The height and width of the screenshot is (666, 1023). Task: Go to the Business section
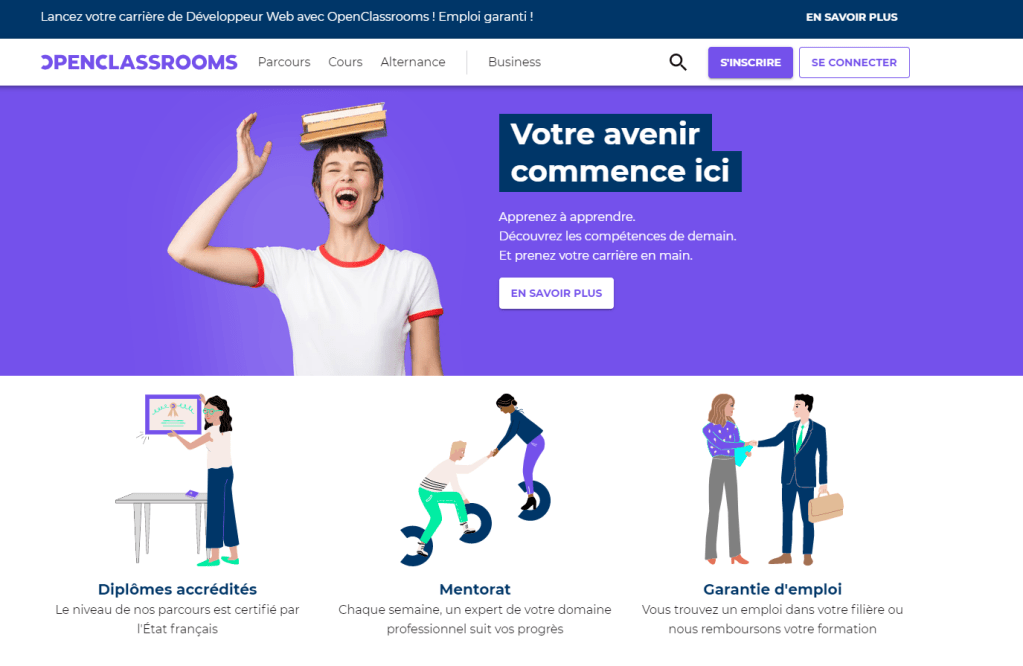(x=514, y=62)
